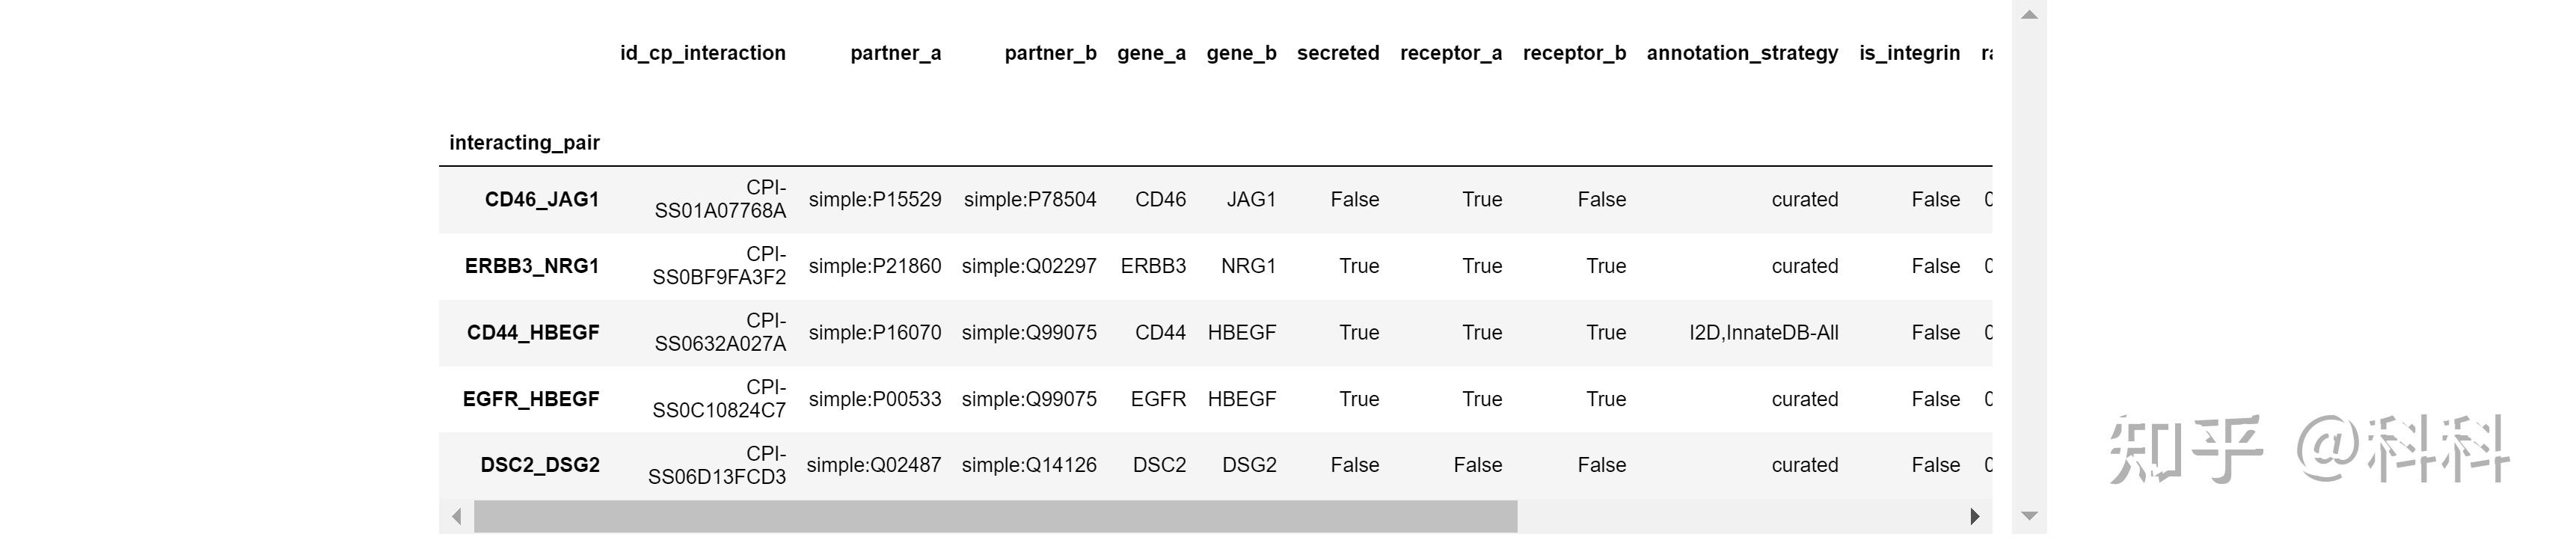Screen dimensions: 2576x552
Task: Click the vertical scrollbar down arrow
Action: click(x=2029, y=516)
